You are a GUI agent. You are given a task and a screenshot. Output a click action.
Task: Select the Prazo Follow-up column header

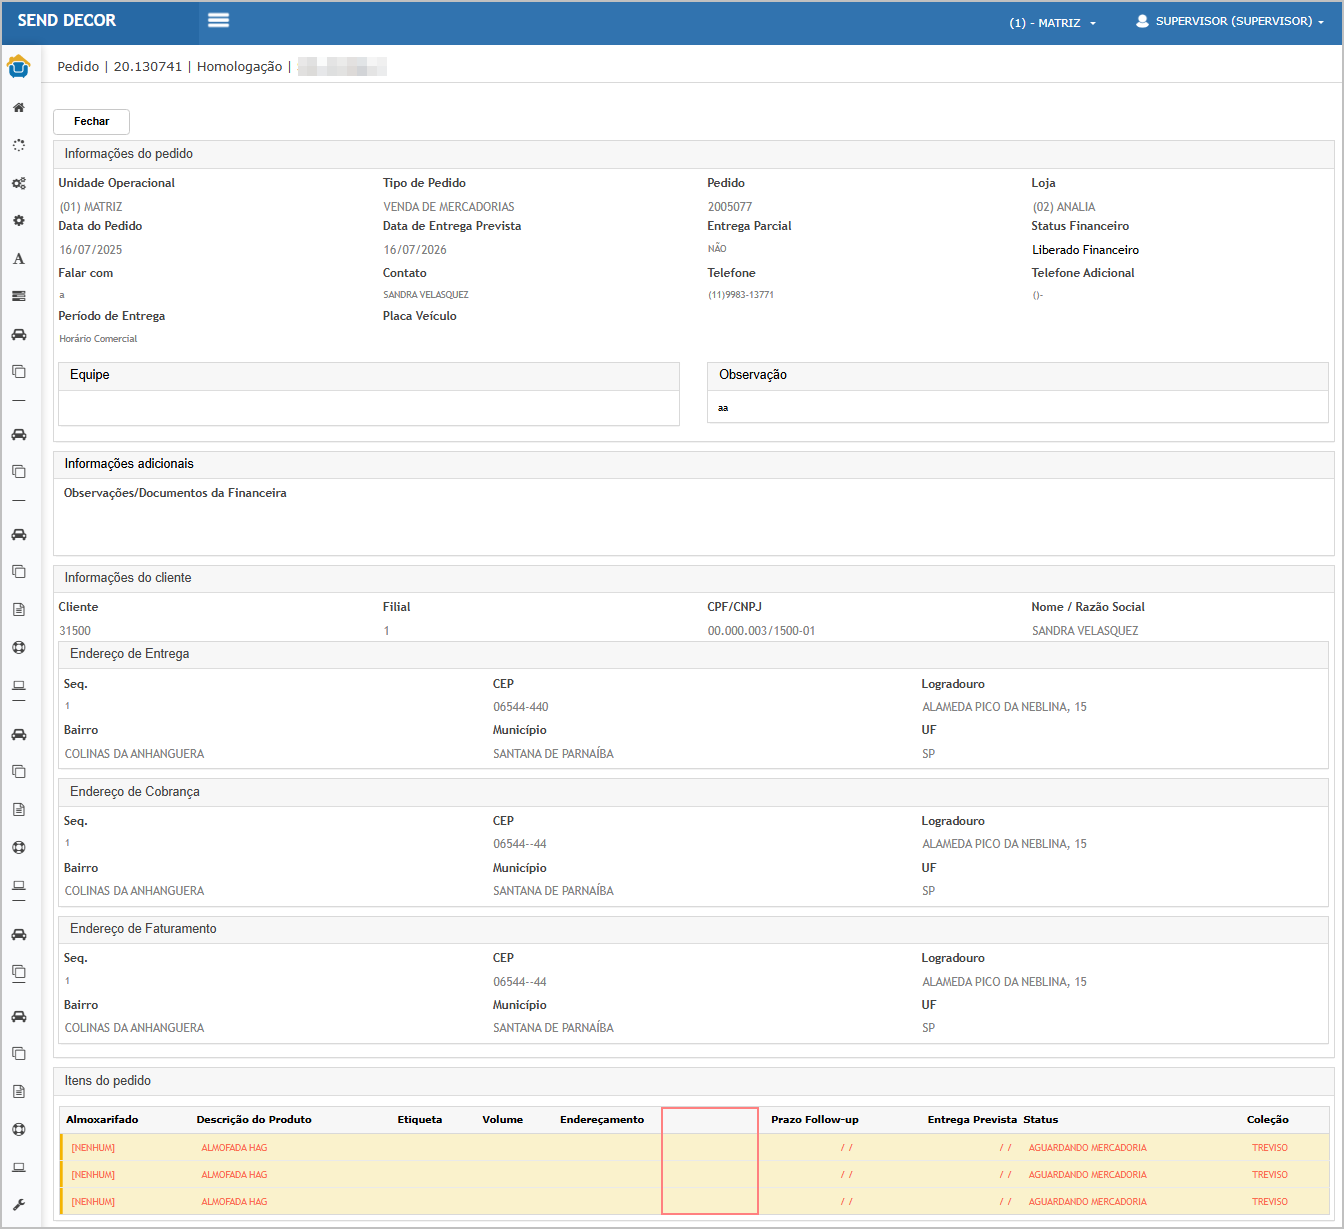[814, 1120]
